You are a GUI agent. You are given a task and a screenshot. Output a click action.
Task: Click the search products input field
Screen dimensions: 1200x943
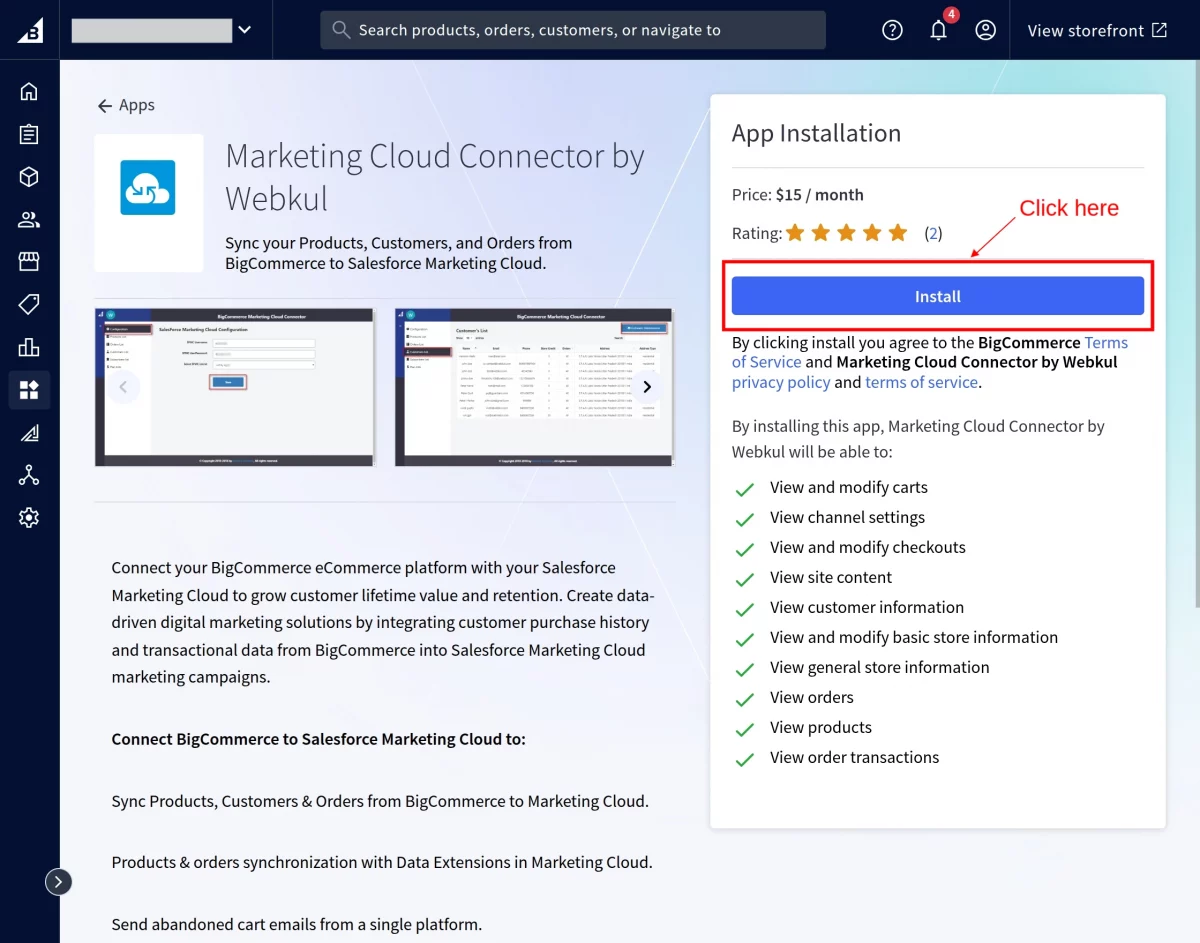(573, 30)
